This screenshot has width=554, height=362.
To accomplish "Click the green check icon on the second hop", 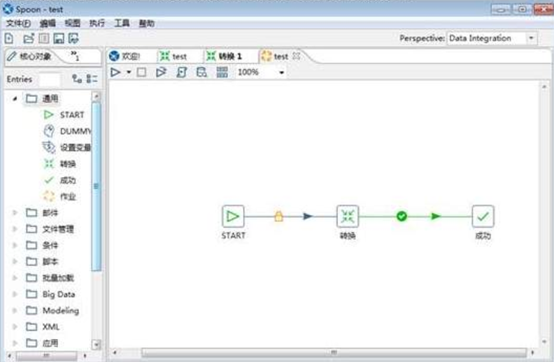I will click(x=401, y=216).
